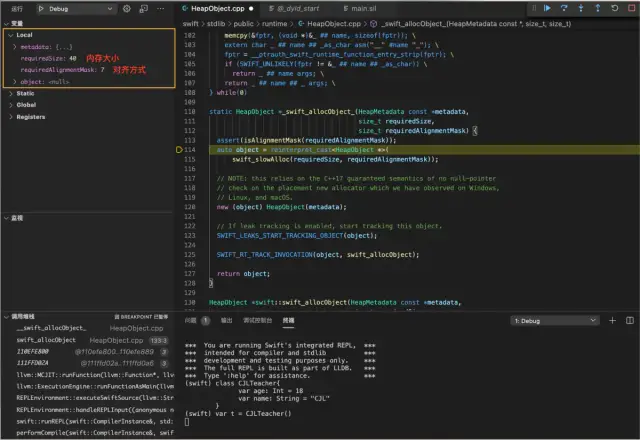
Task: Add a new terminal with plus icon
Action: [612, 320]
